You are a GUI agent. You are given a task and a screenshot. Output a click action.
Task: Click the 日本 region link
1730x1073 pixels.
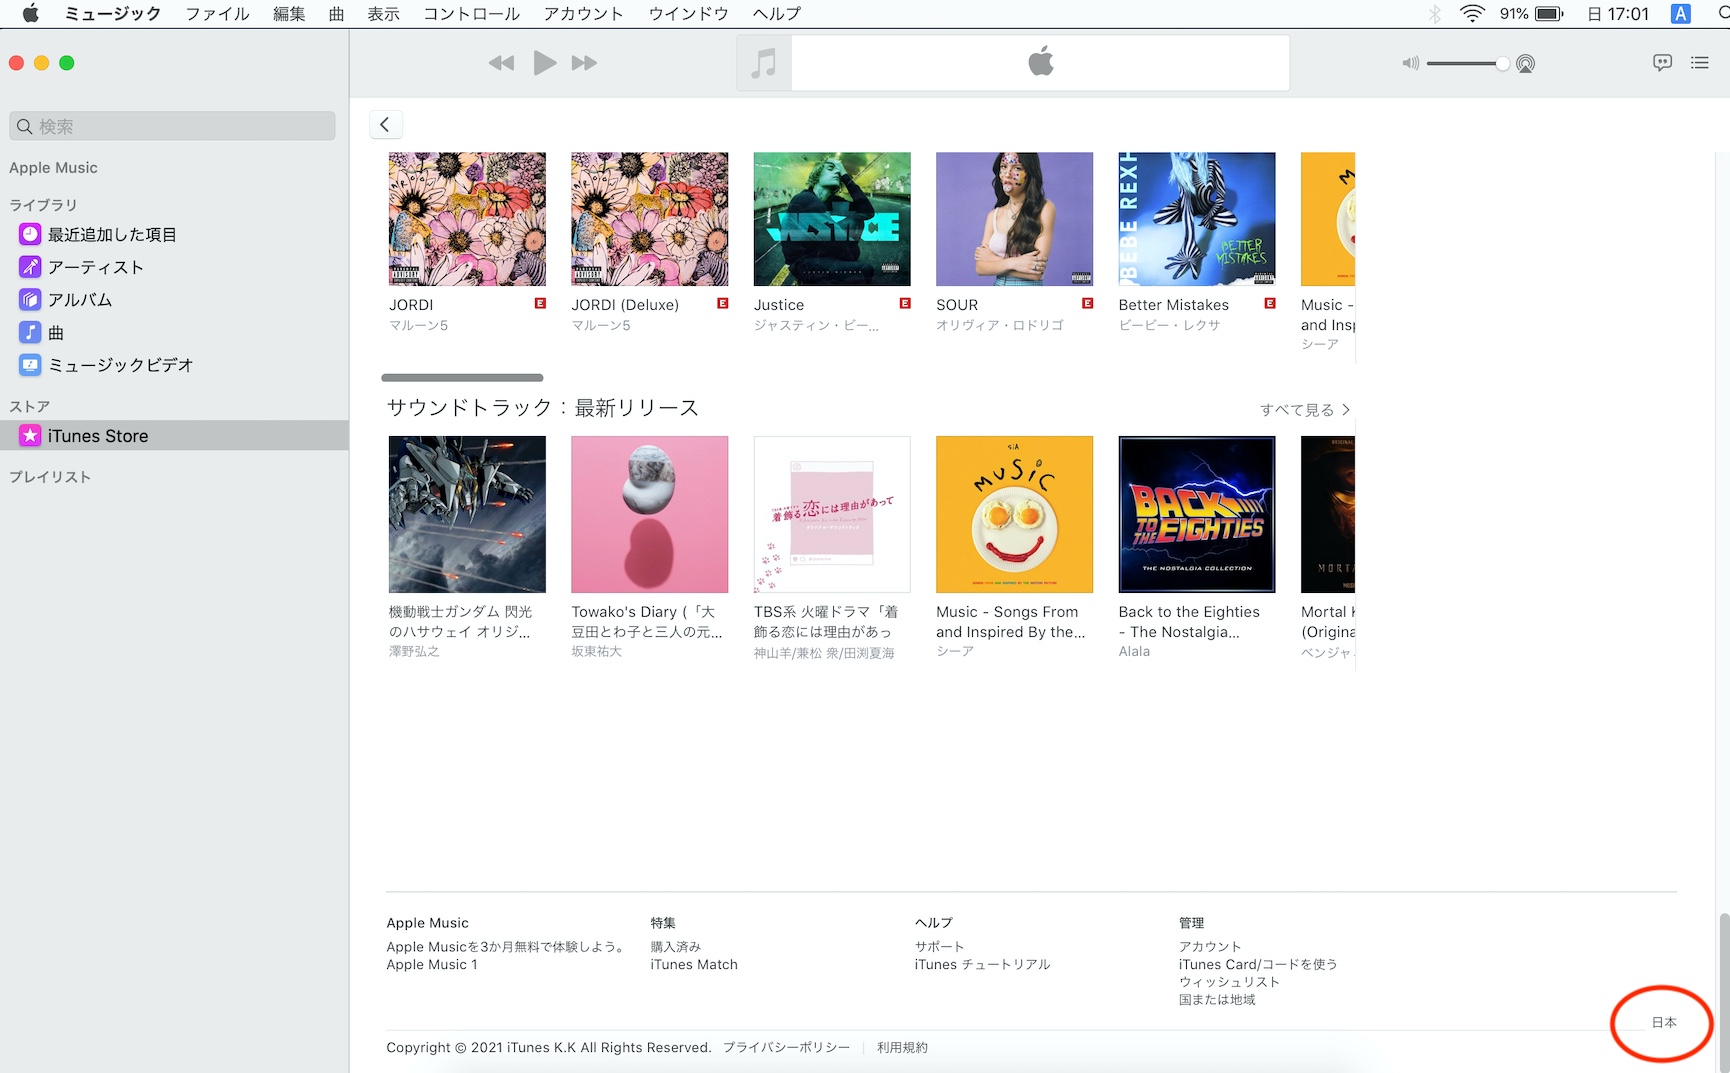(1664, 1022)
